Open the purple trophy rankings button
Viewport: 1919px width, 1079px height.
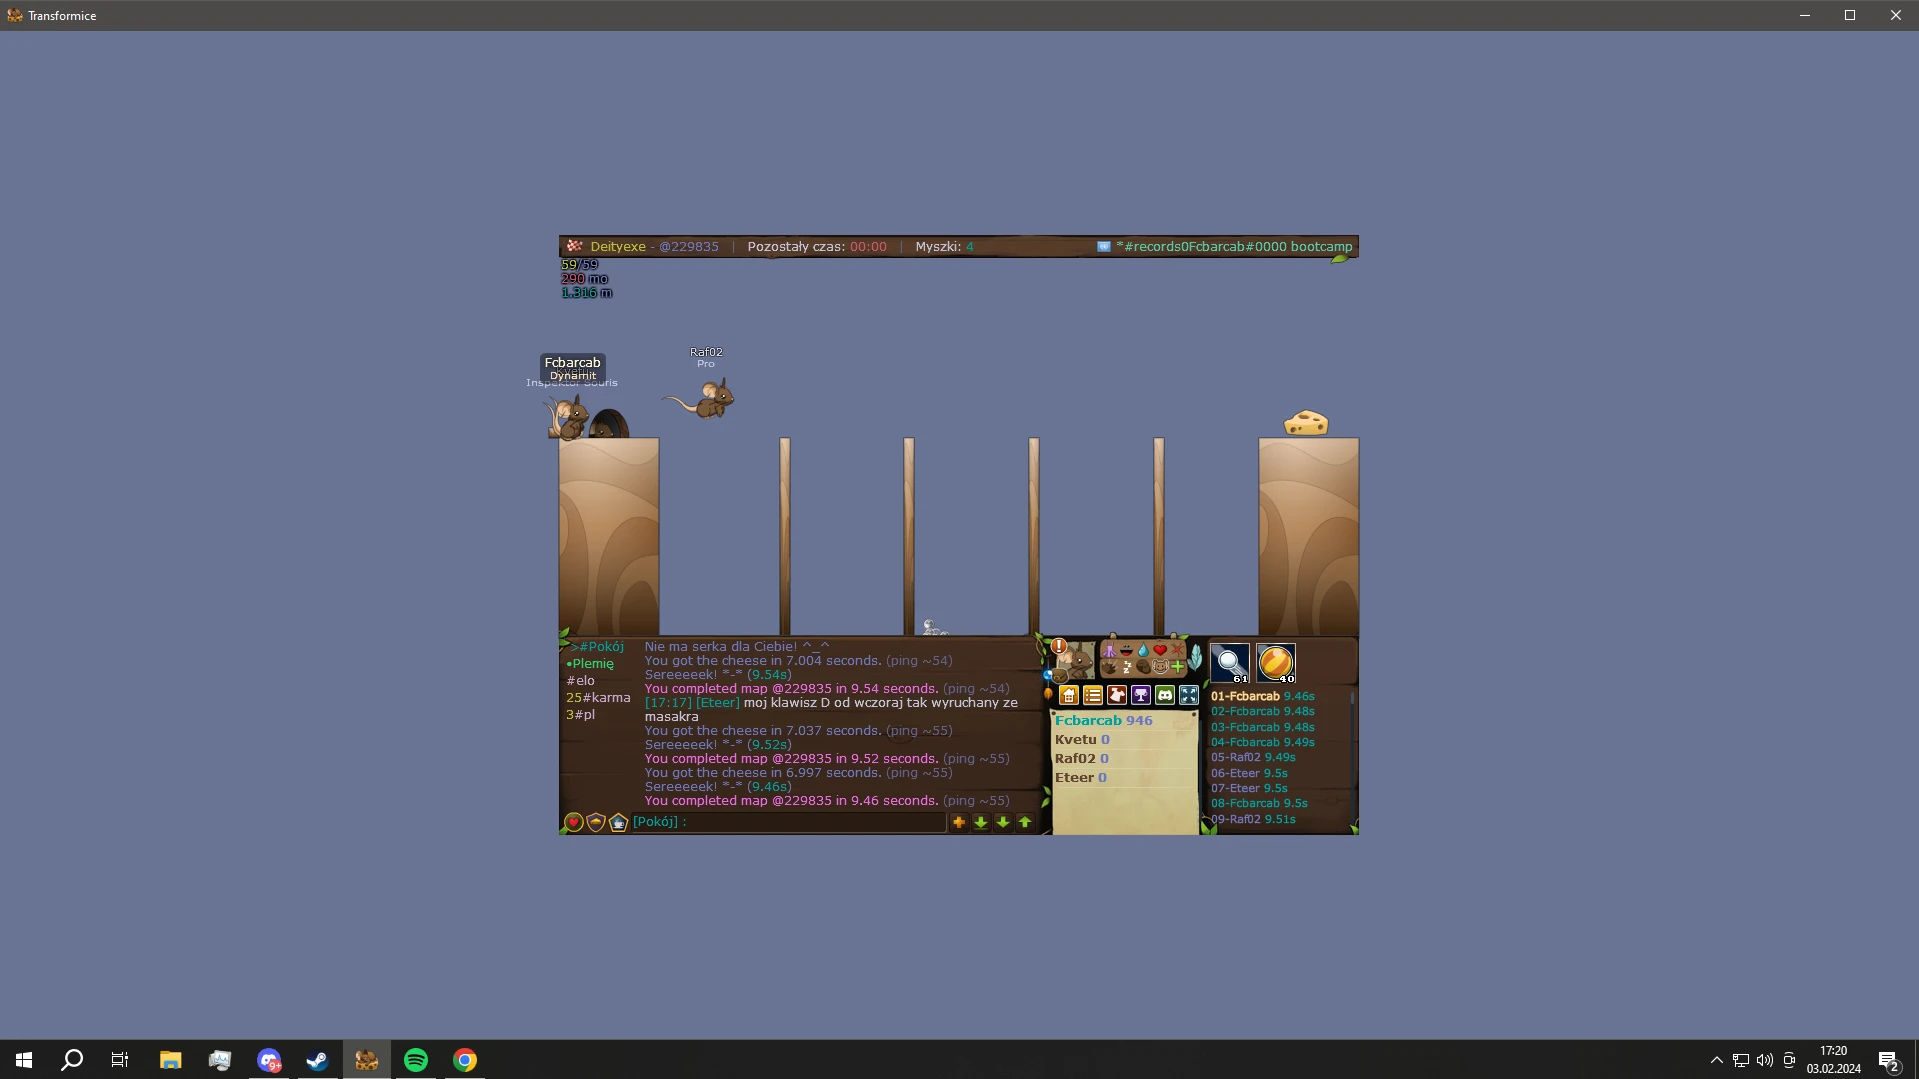pyautogui.click(x=1141, y=695)
